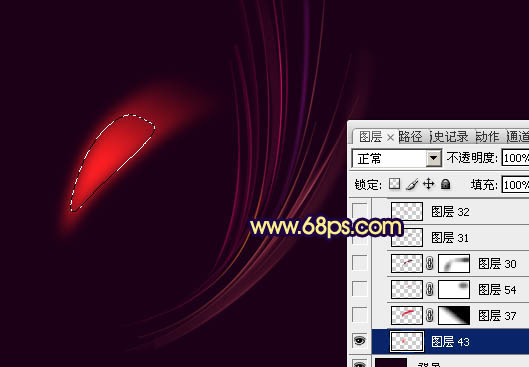Click background layer dark thumbnail
Image resolution: width=529 pixels, height=367 pixels.
click(x=391, y=363)
